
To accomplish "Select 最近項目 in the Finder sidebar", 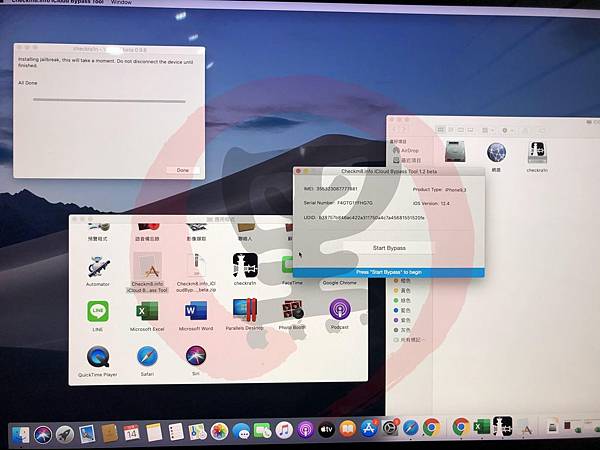I will coord(407,160).
